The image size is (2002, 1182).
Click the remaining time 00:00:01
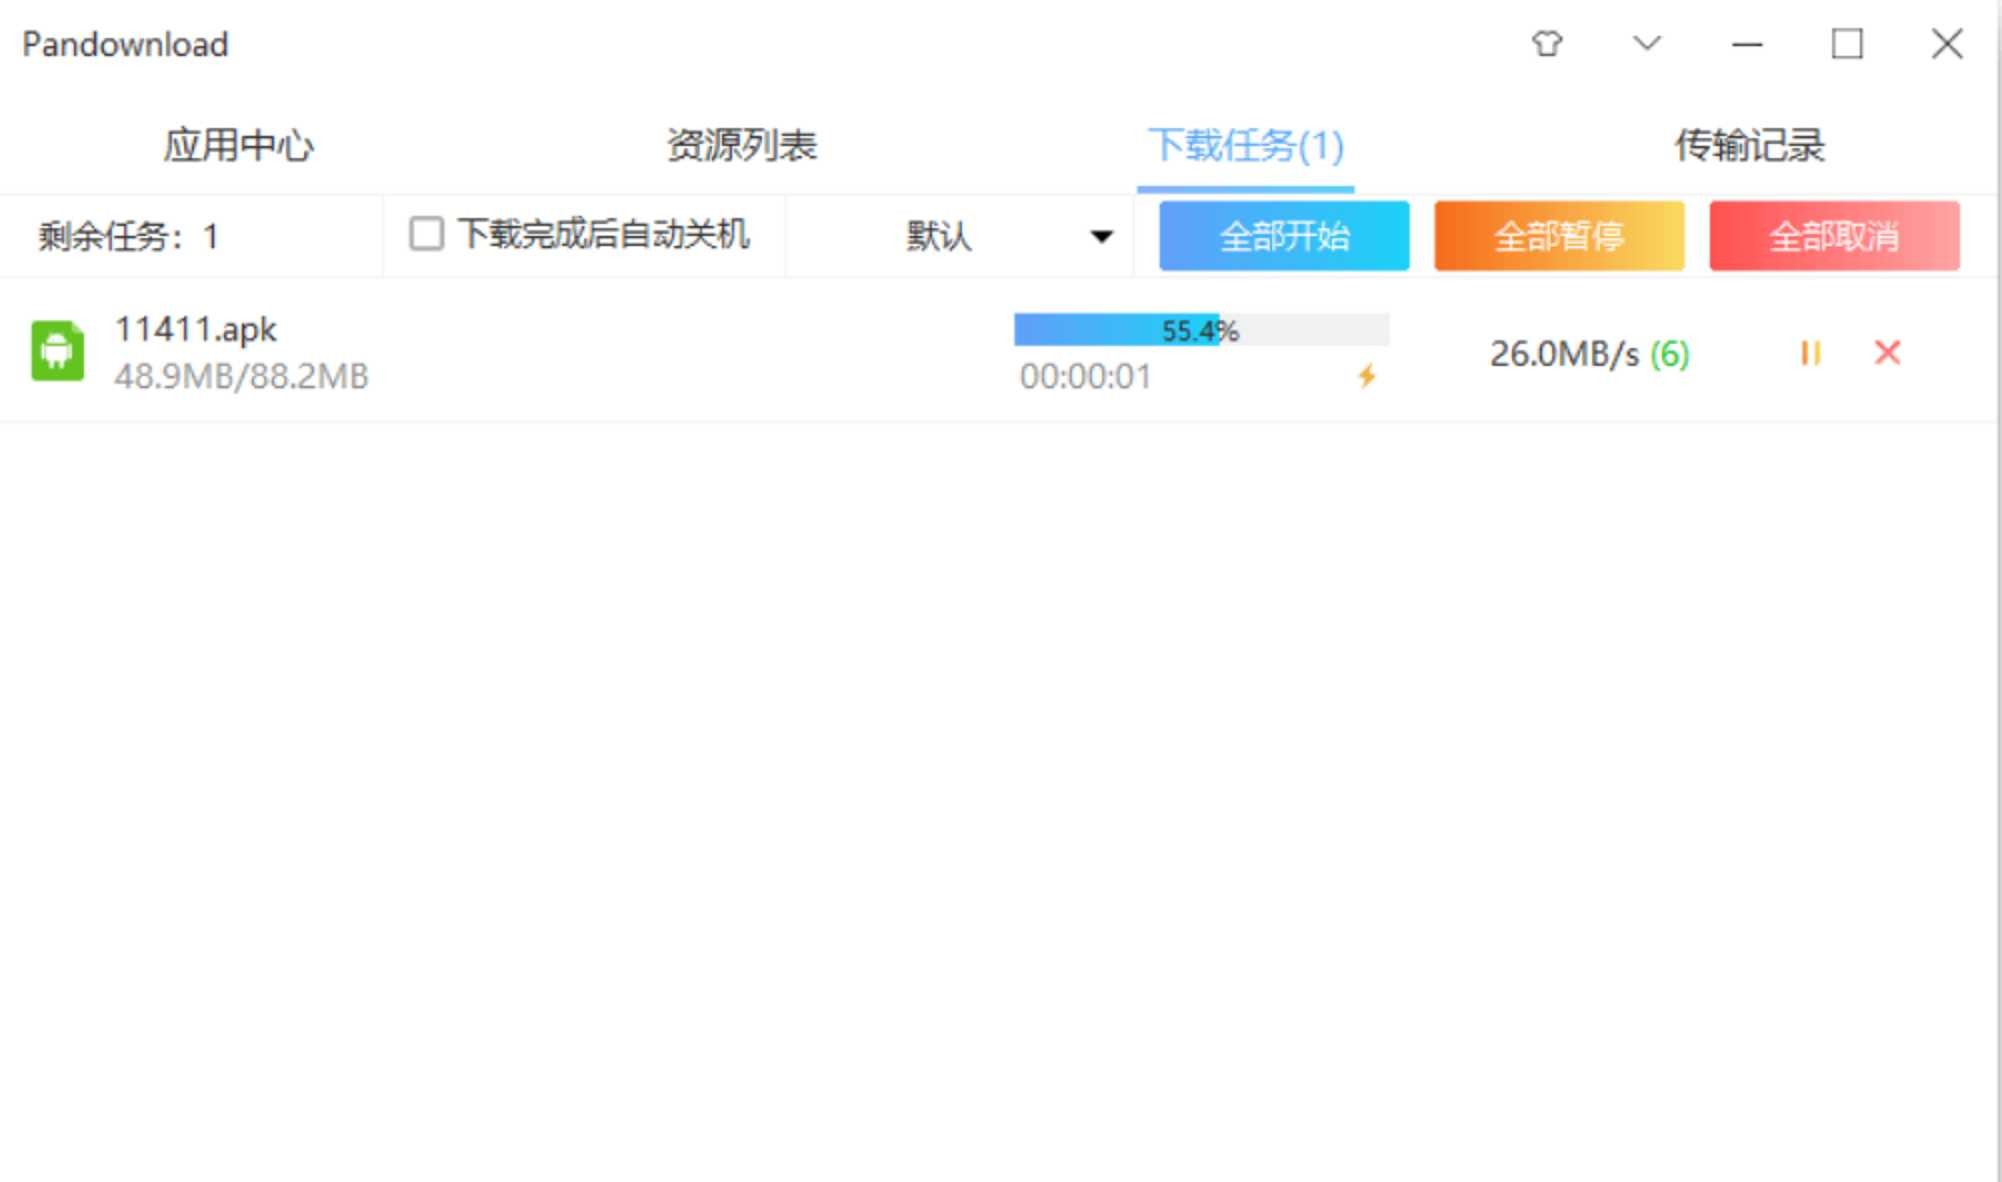tap(1085, 377)
